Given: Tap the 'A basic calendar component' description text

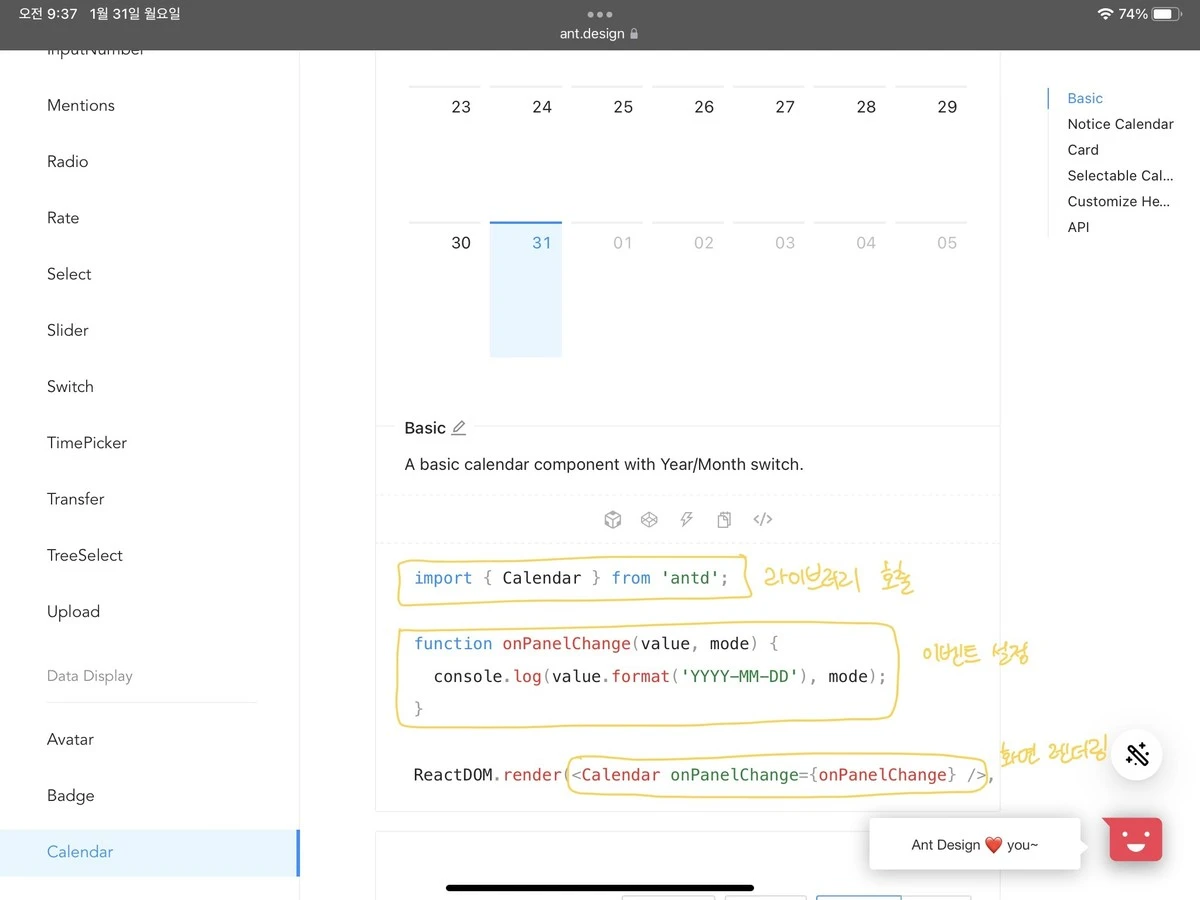Looking at the screenshot, I should [x=604, y=464].
